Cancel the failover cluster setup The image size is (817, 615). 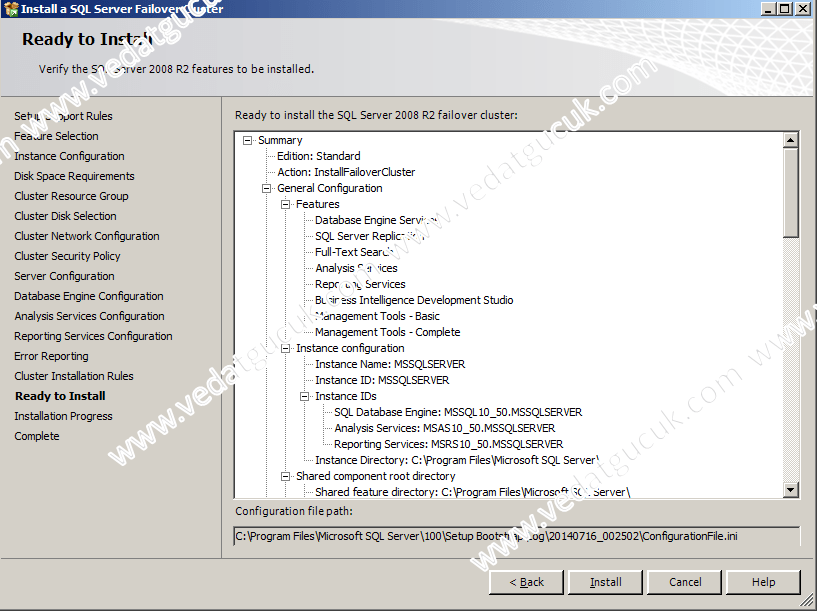click(x=685, y=582)
